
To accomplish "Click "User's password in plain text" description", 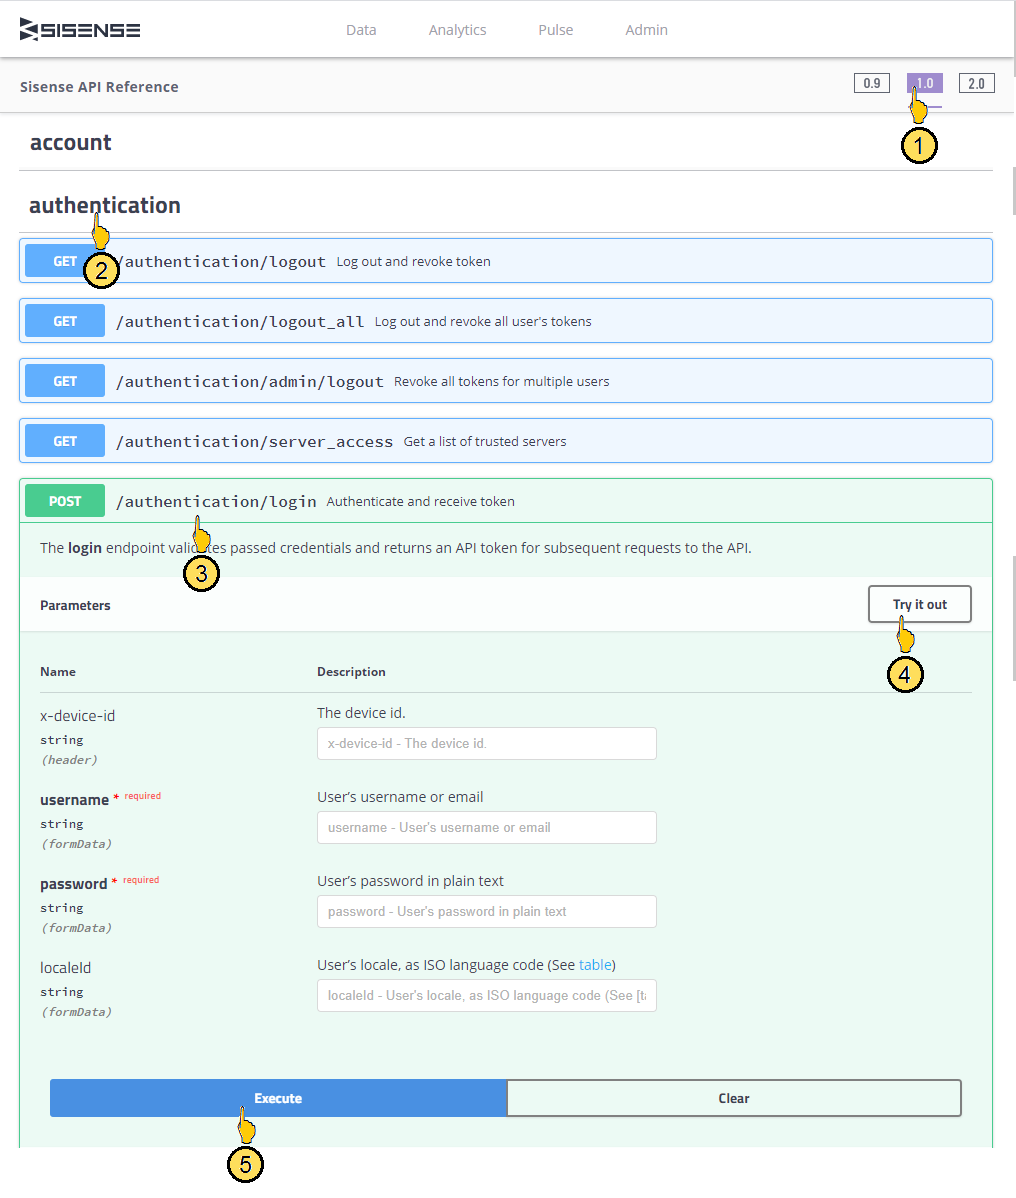I will tap(410, 881).
